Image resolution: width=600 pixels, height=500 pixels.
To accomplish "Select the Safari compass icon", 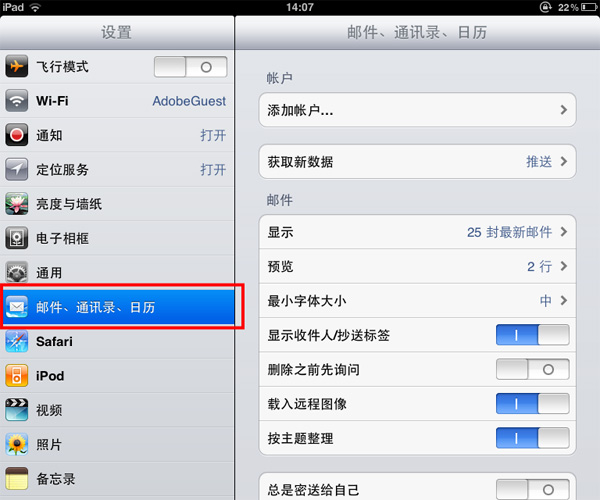I will tap(16, 341).
